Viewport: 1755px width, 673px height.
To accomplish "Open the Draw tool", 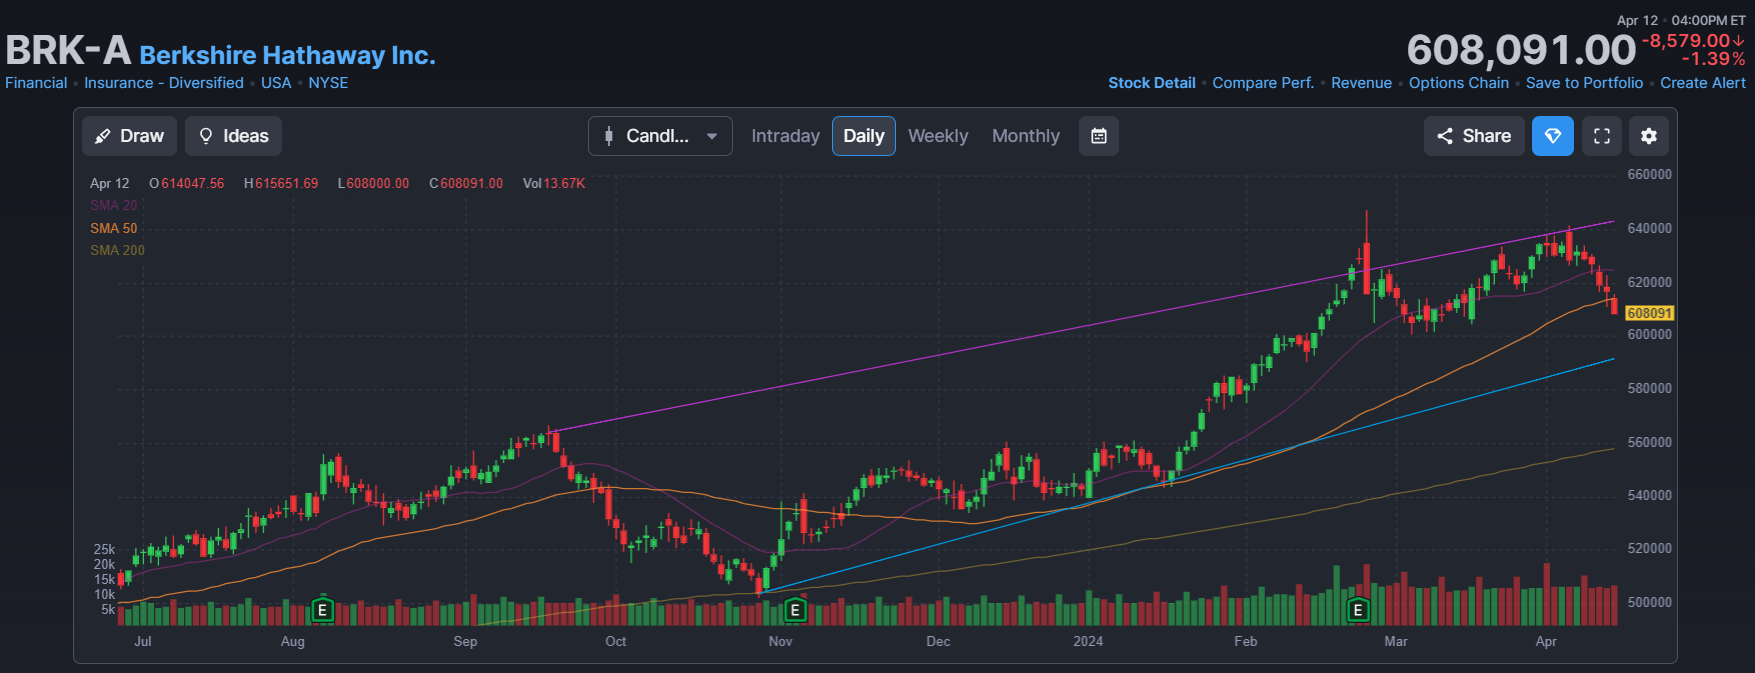I will [129, 136].
